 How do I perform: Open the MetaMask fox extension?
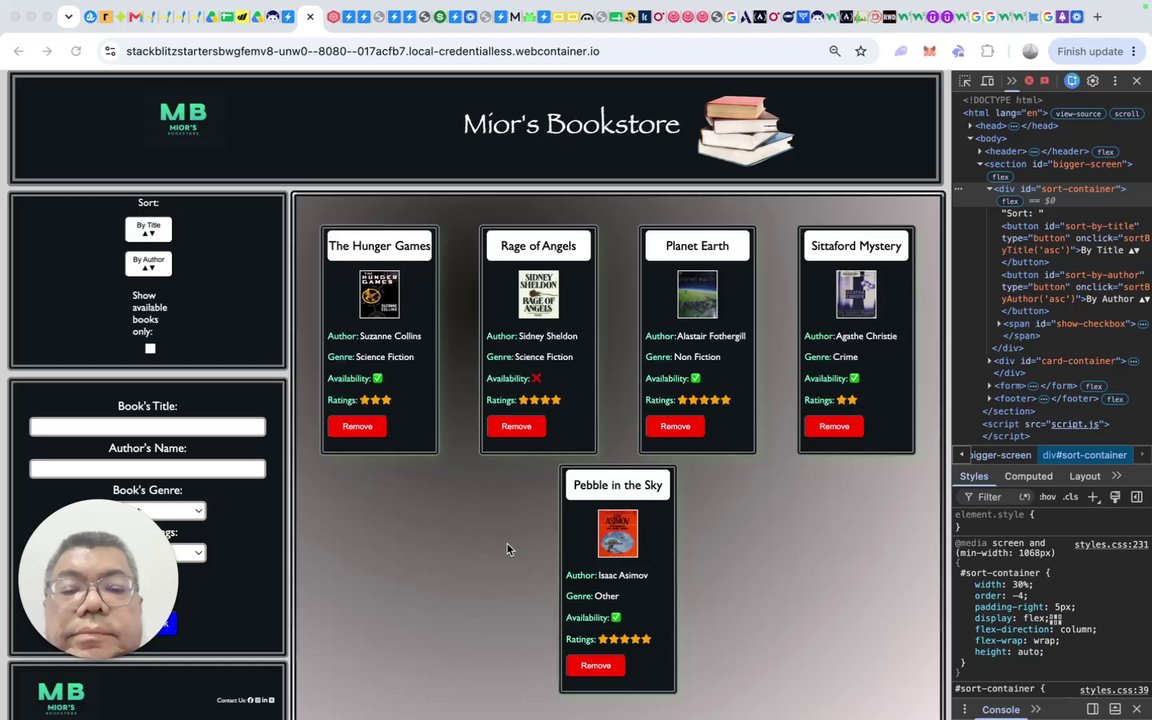[929, 51]
